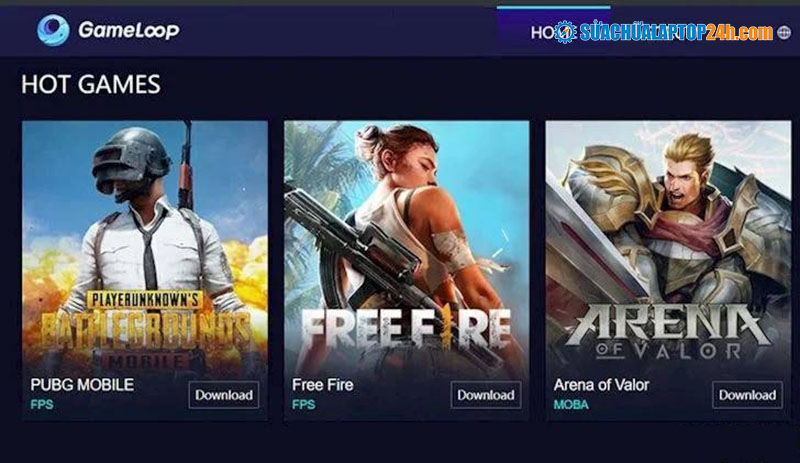Image resolution: width=800 pixels, height=463 pixels.
Task: Visit the suachualaptop24h.com watermark link
Action: pyautogui.click(x=676, y=33)
